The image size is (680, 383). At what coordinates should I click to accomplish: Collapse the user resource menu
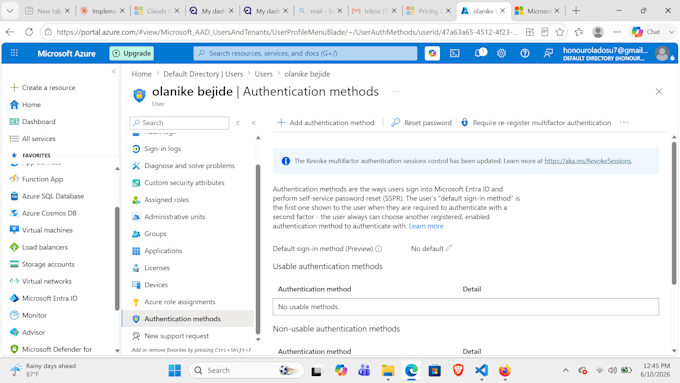pos(254,123)
